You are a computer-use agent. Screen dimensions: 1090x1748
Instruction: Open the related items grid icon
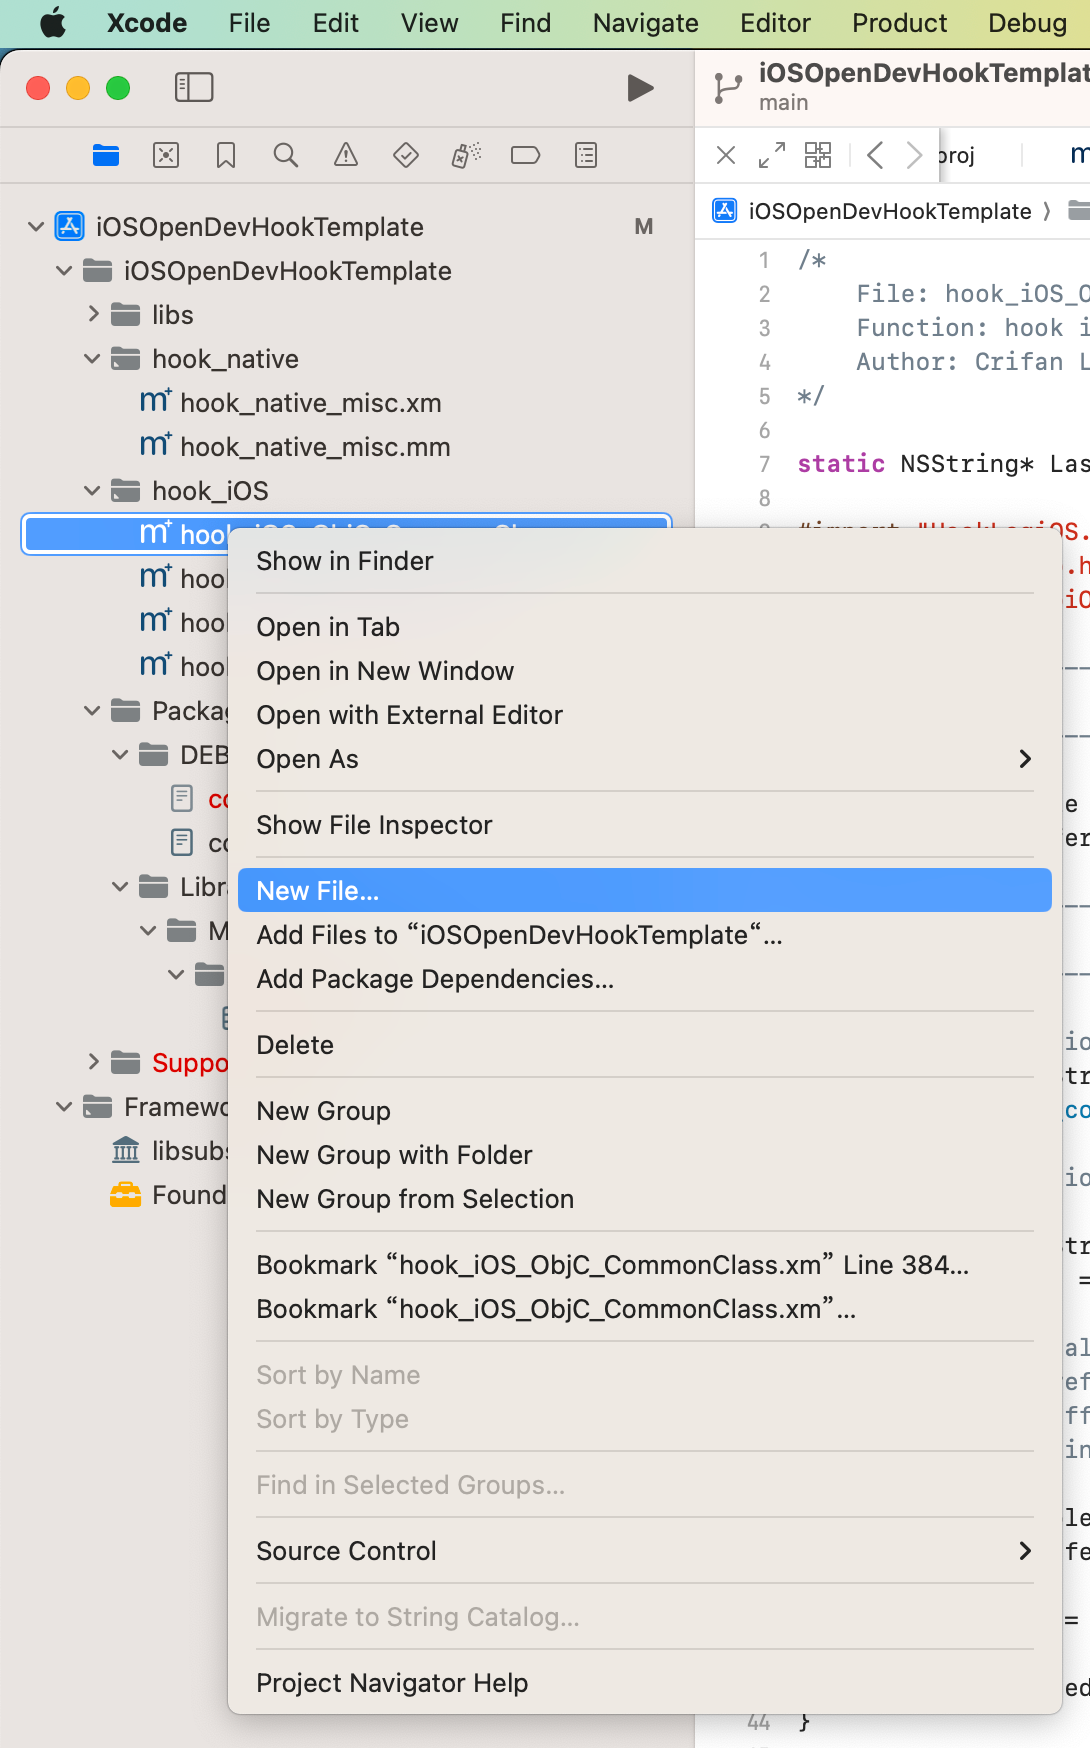click(x=818, y=155)
